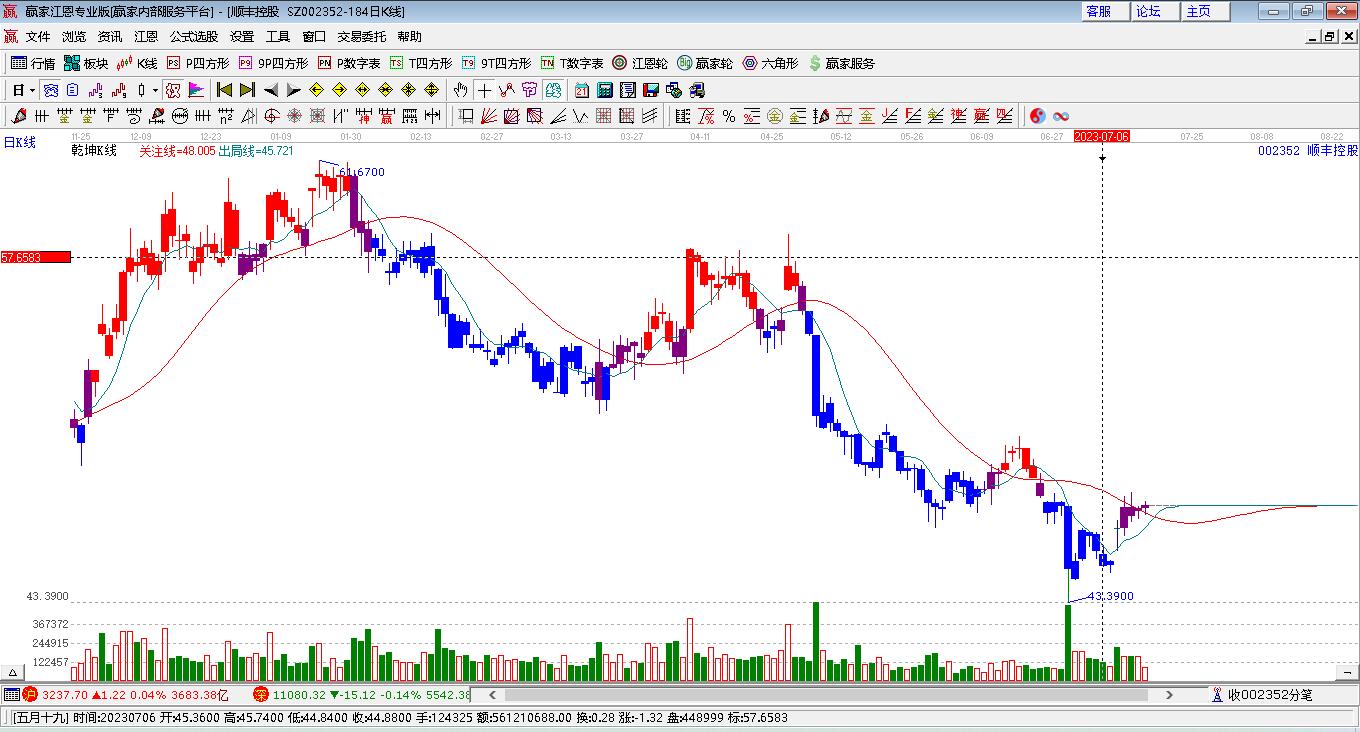Select the pencil drawing tool
The width and height of the screenshot is (1360, 732).
tap(19, 116)
